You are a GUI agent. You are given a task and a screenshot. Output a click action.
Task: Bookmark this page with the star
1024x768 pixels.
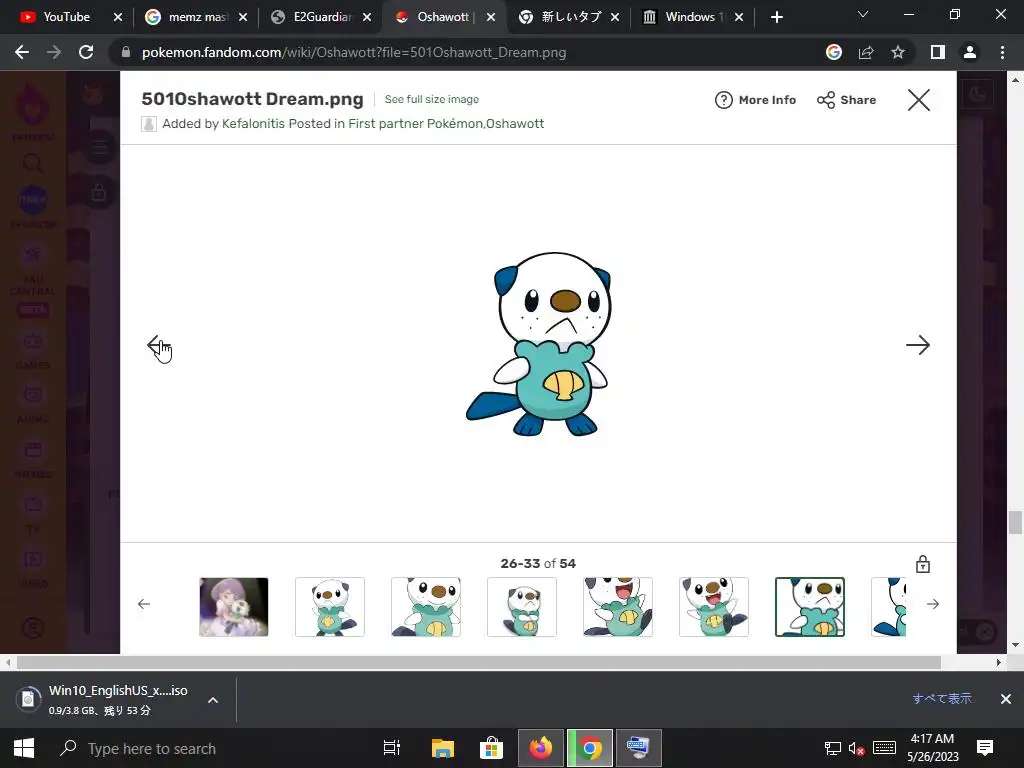point(898,52)
